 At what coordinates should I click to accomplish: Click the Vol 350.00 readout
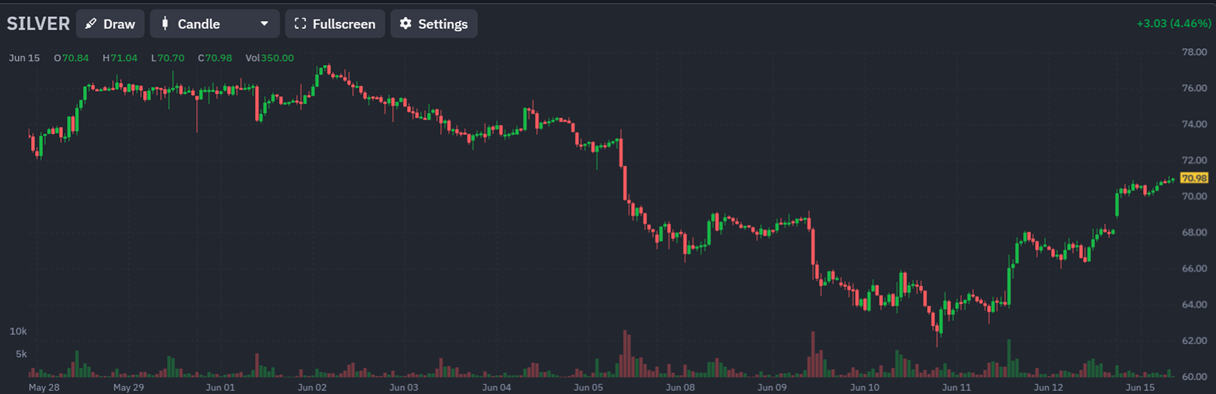point(267,58)
